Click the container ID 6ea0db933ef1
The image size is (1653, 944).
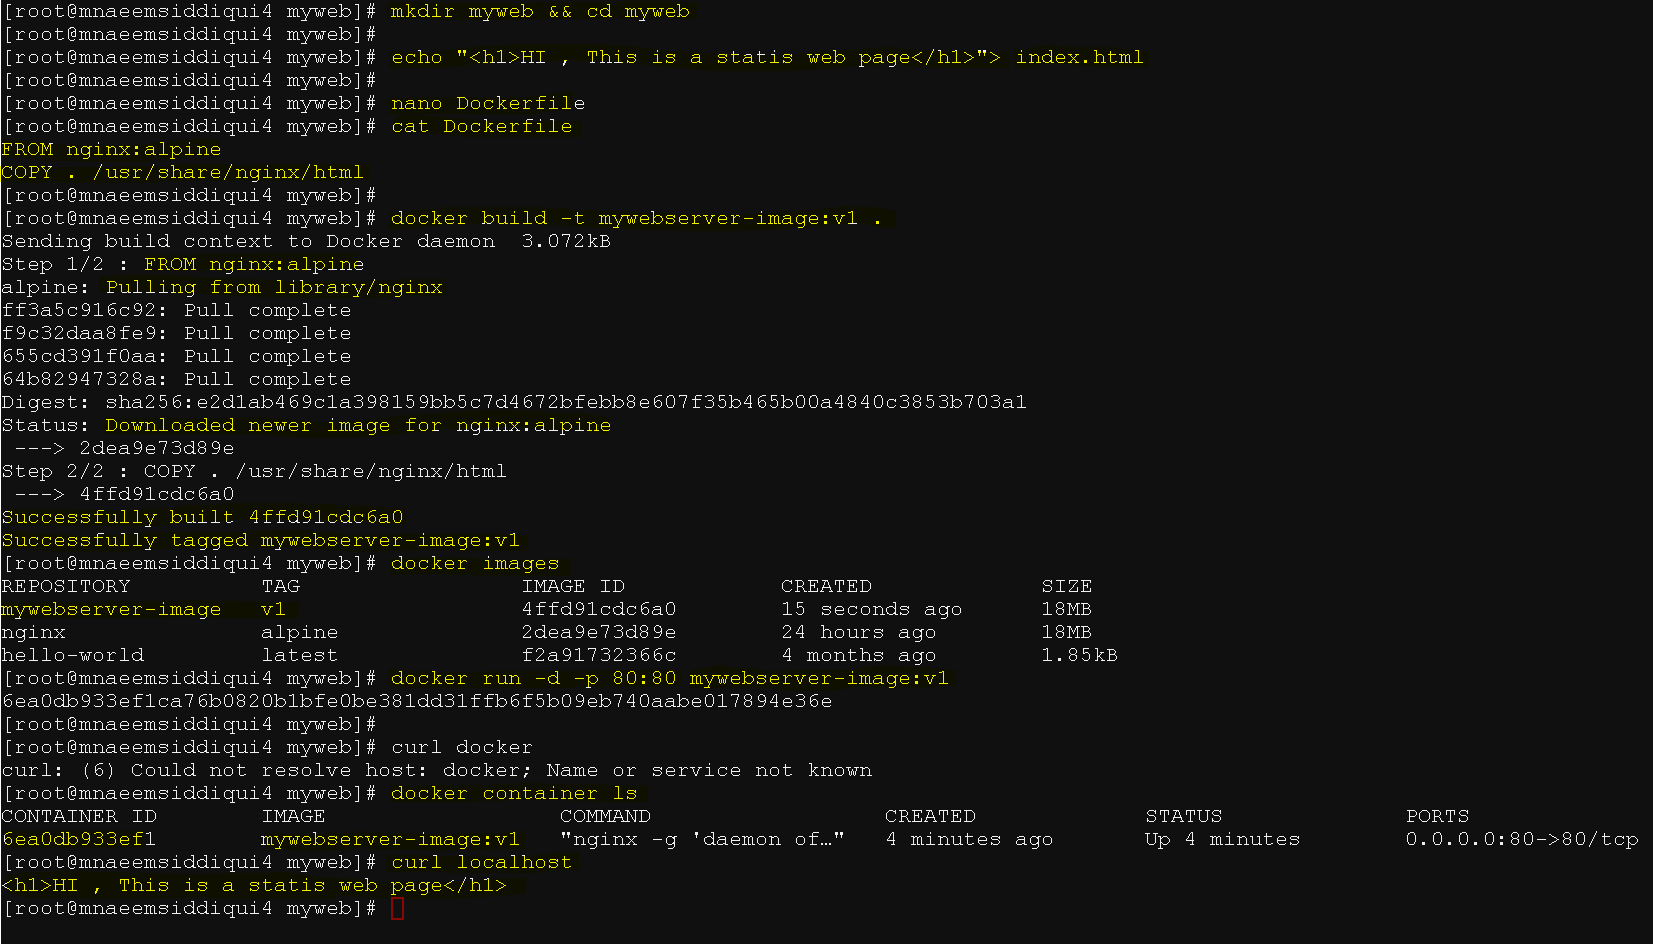point(79,839)
